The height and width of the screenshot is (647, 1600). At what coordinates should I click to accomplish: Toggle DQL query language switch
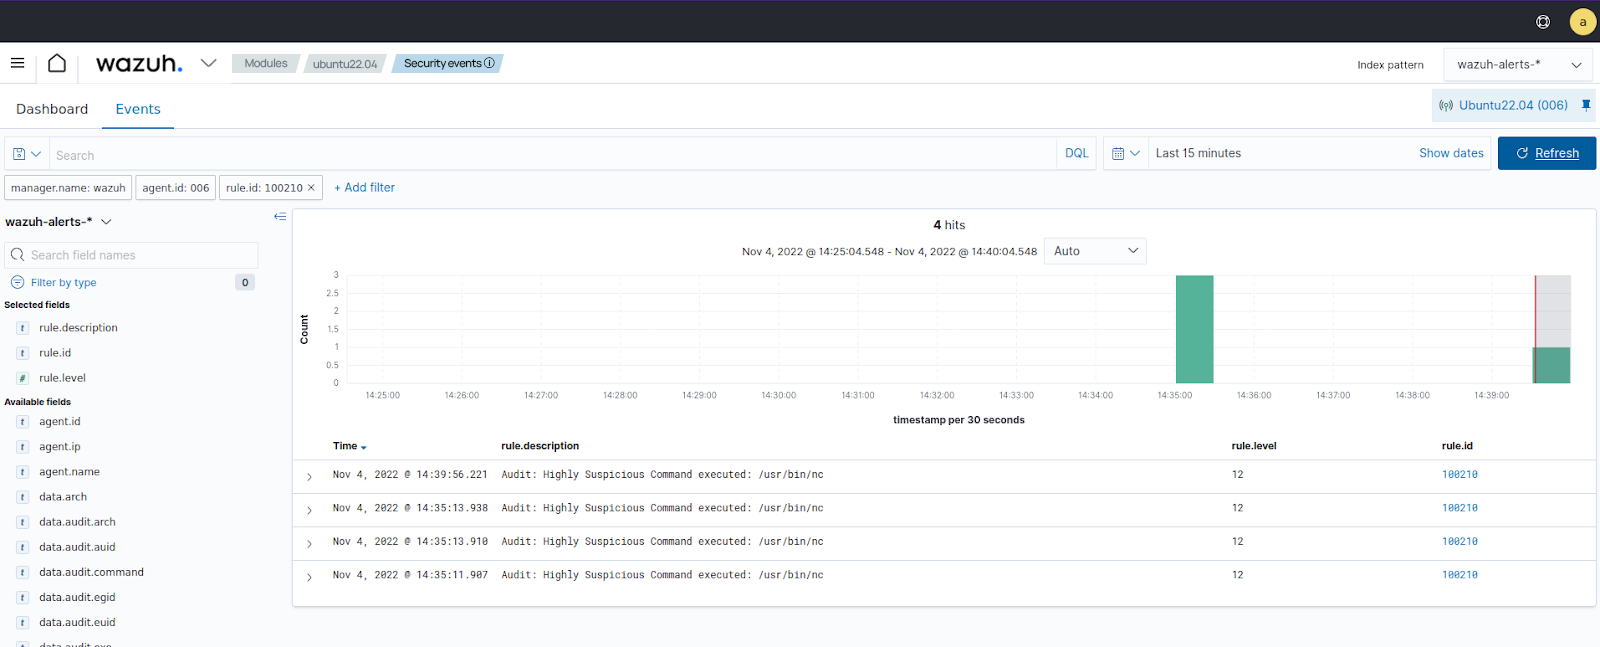1076,154
